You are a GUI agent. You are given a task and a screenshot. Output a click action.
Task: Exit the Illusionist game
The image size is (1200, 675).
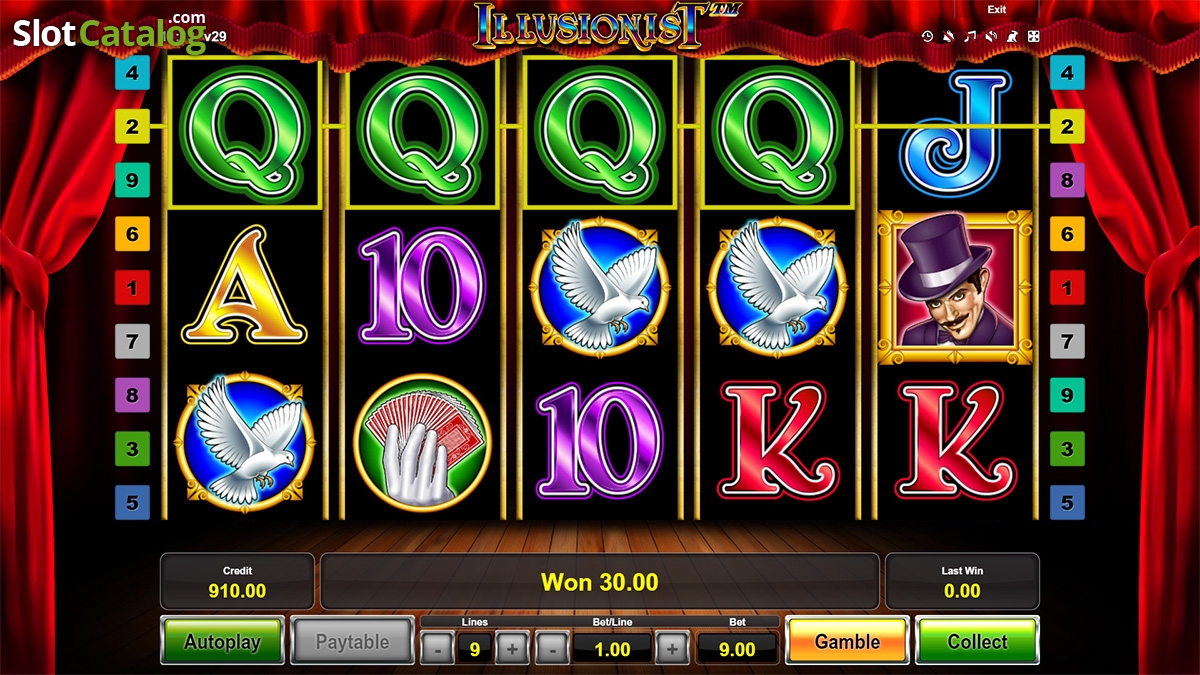(997, 9)
